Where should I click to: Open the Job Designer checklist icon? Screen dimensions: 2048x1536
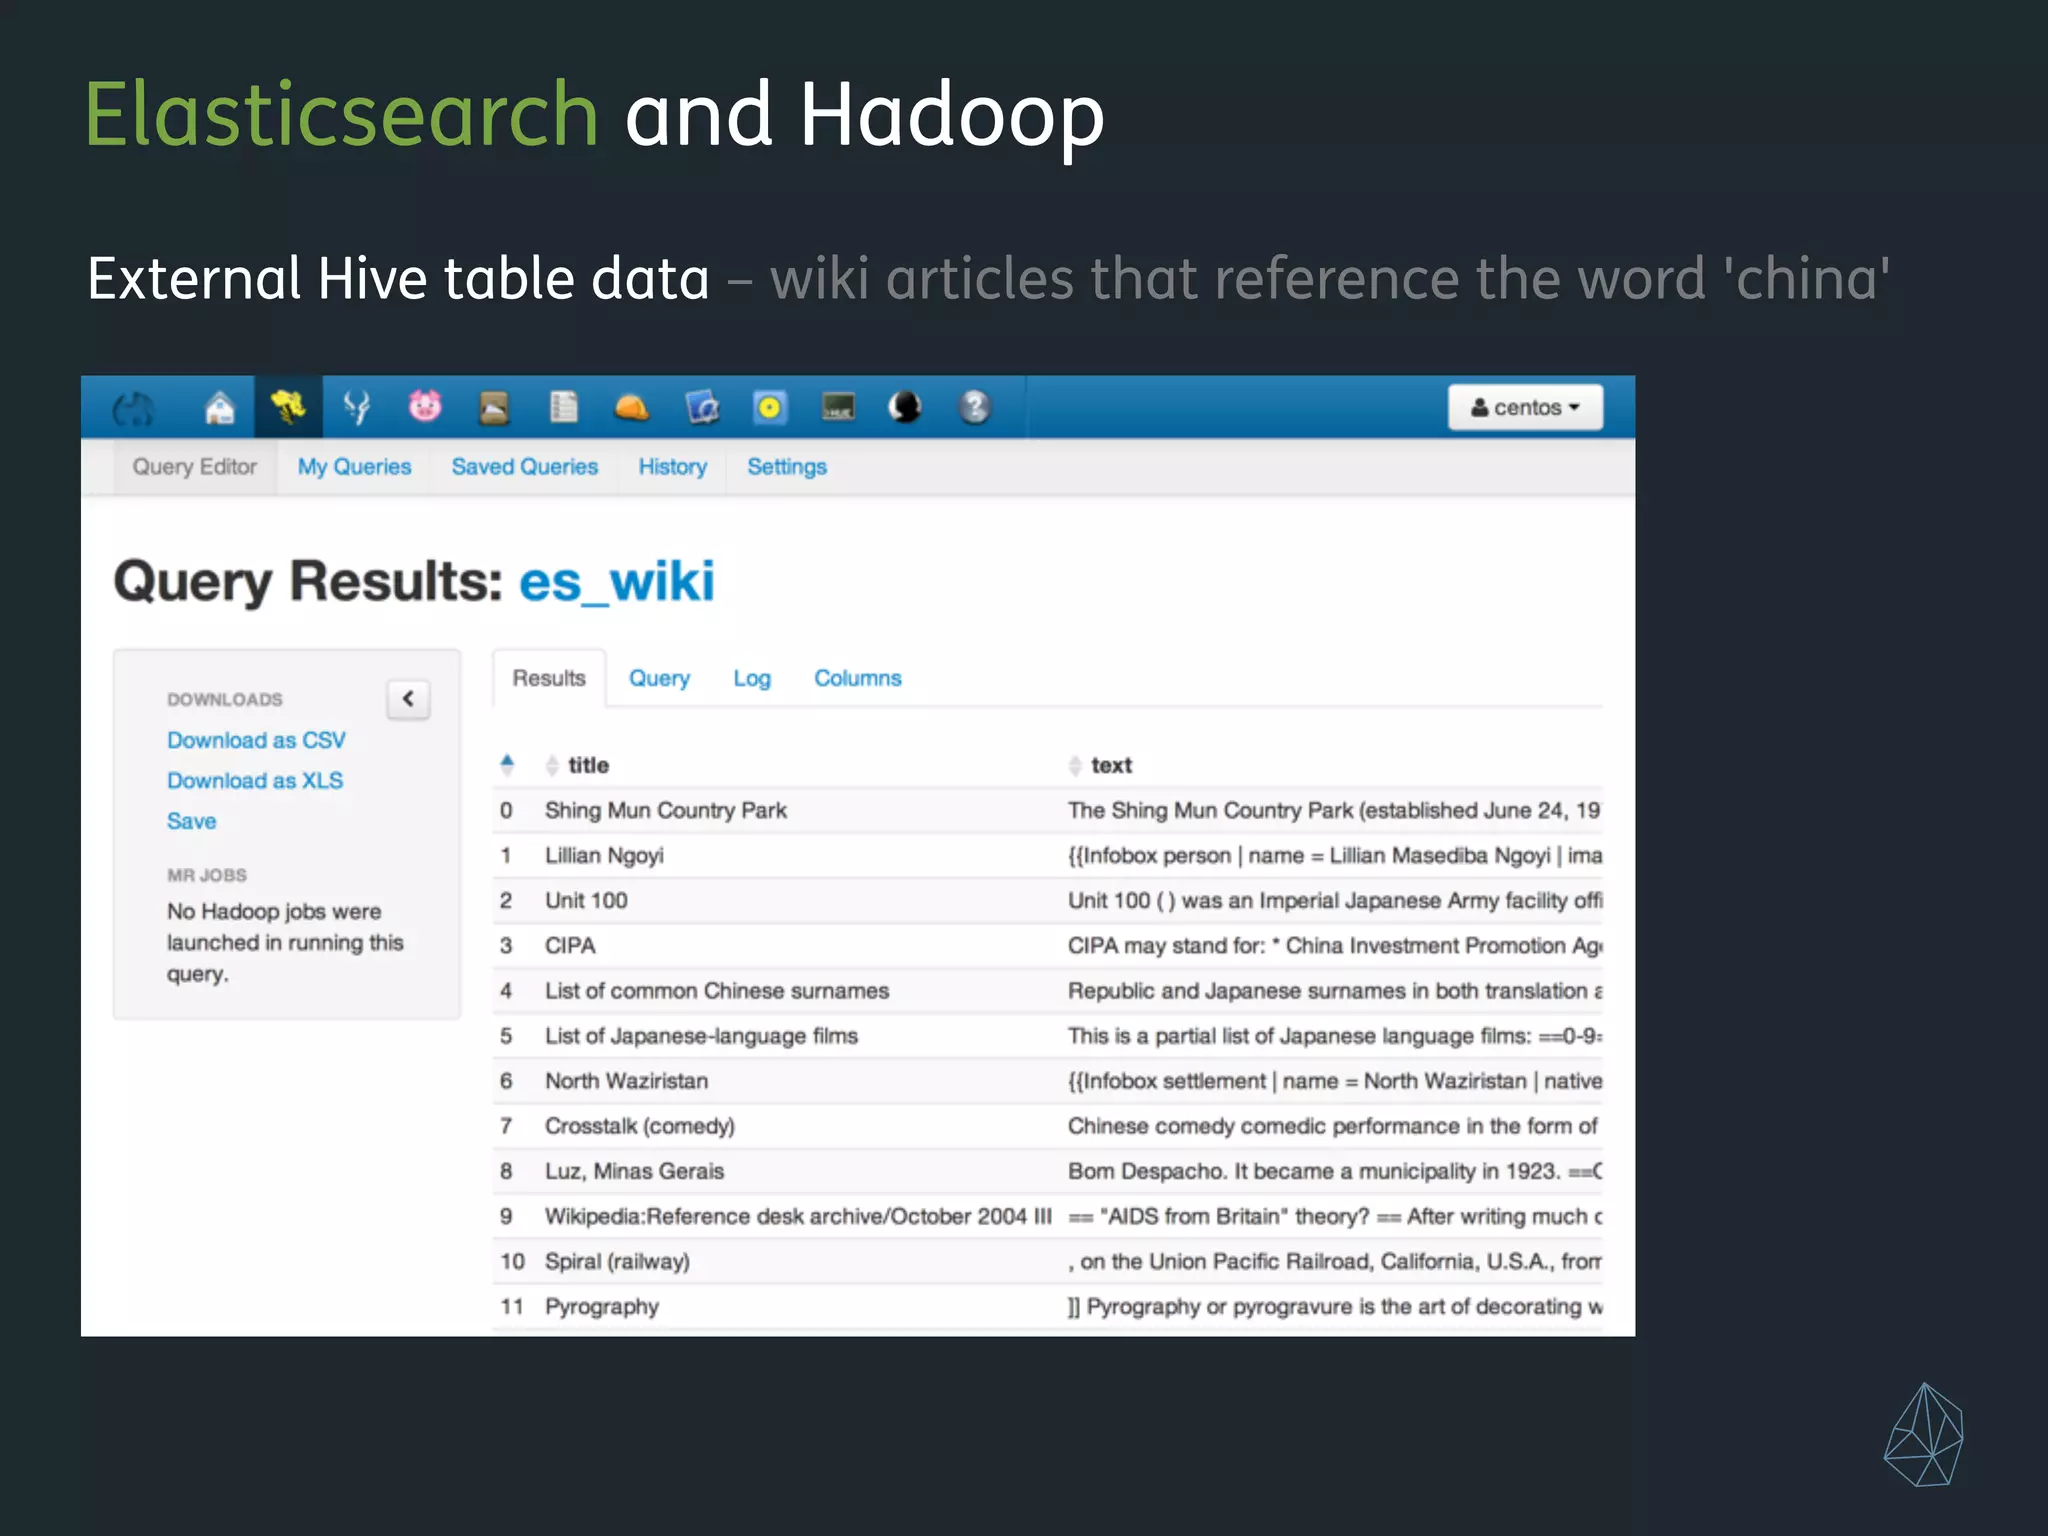pos(563,407)
